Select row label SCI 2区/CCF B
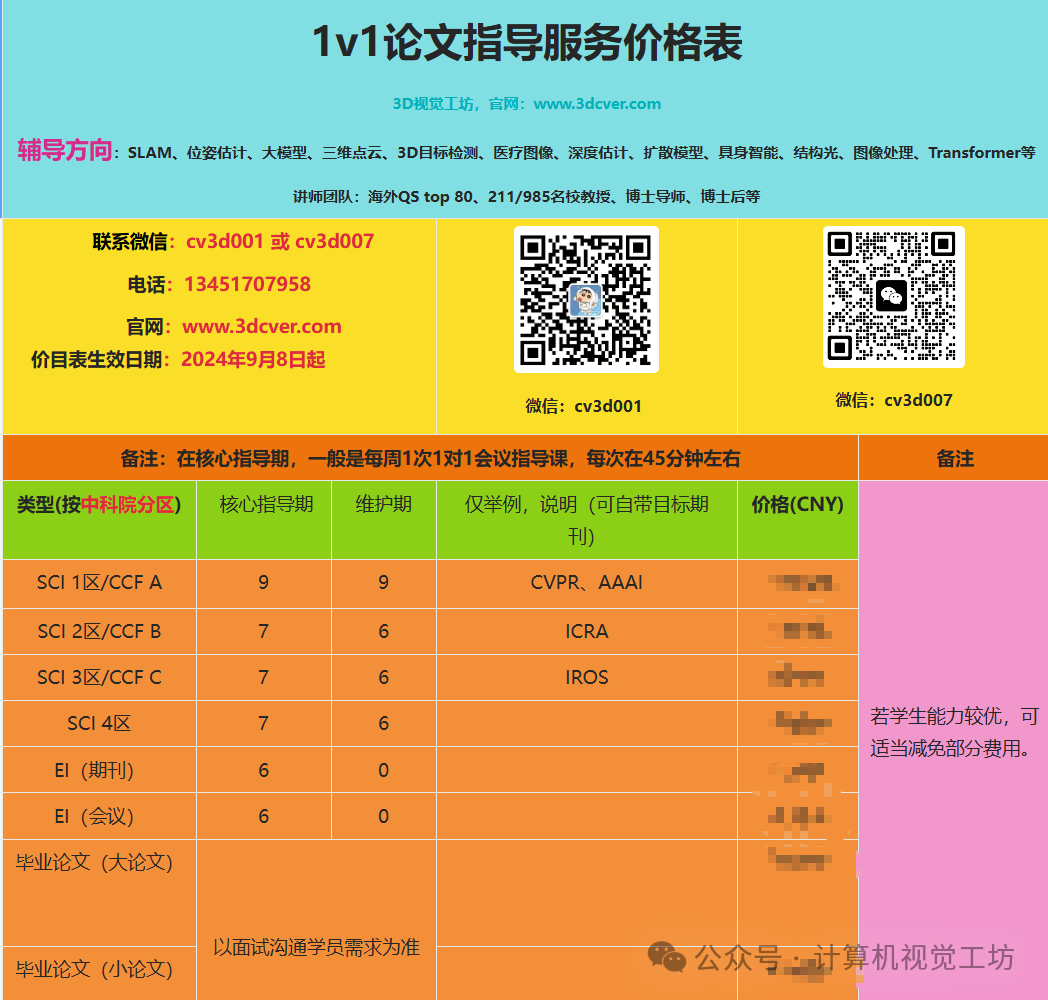This screenshot has width=1048, height=1000. 99,632
